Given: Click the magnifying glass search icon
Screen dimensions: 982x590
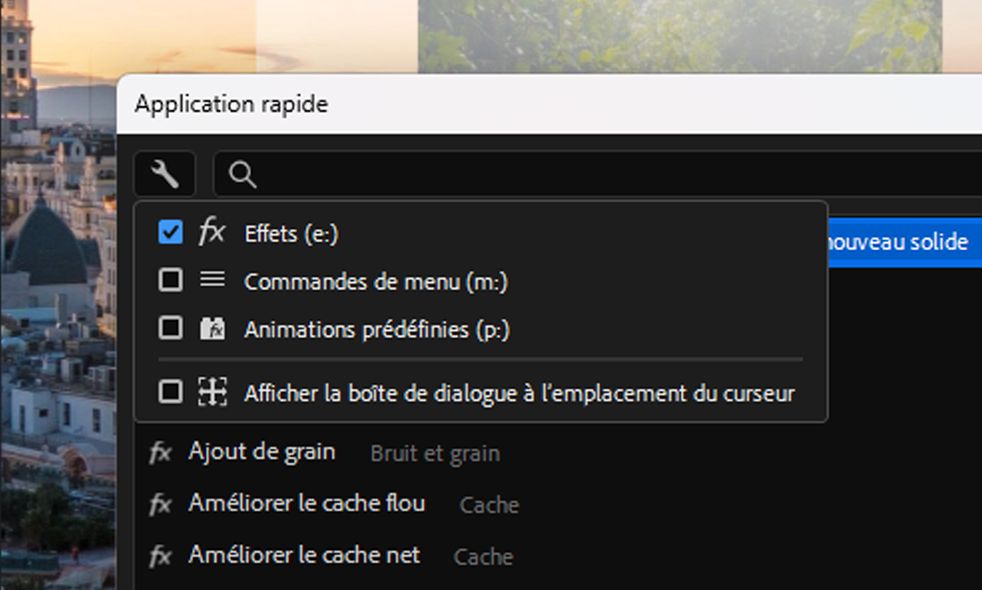Looking at the screenshot, I should (242, 175).
